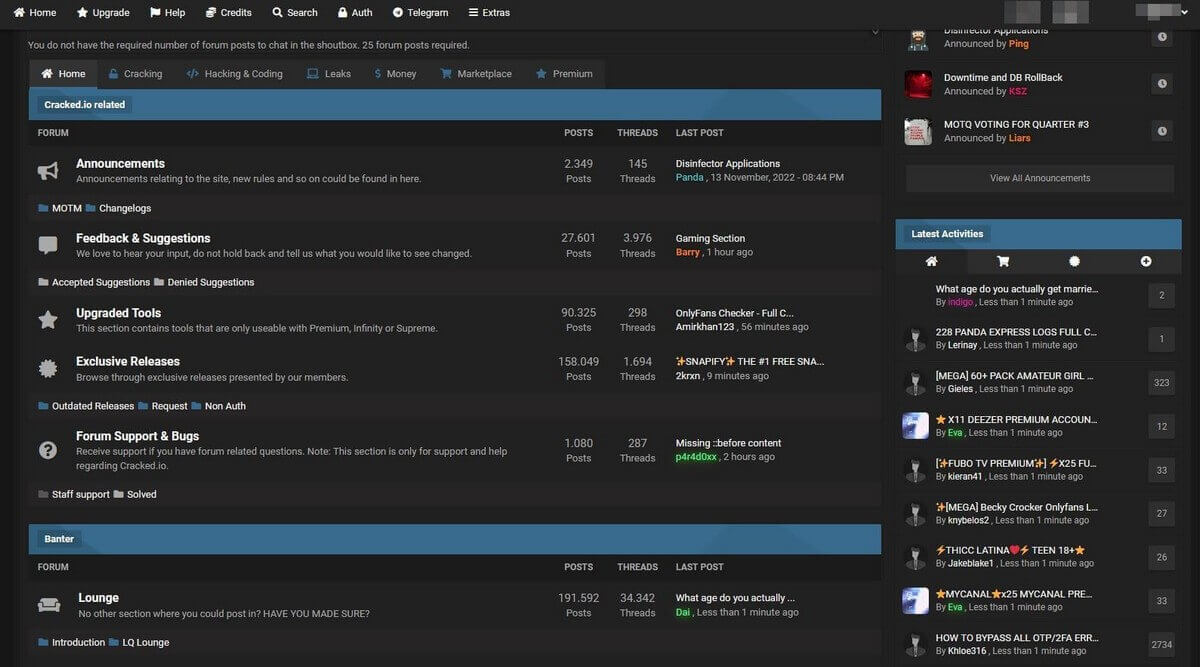Click the 2734 reply count badge
Screen dimensions: 1200x667
[1162, 645]
